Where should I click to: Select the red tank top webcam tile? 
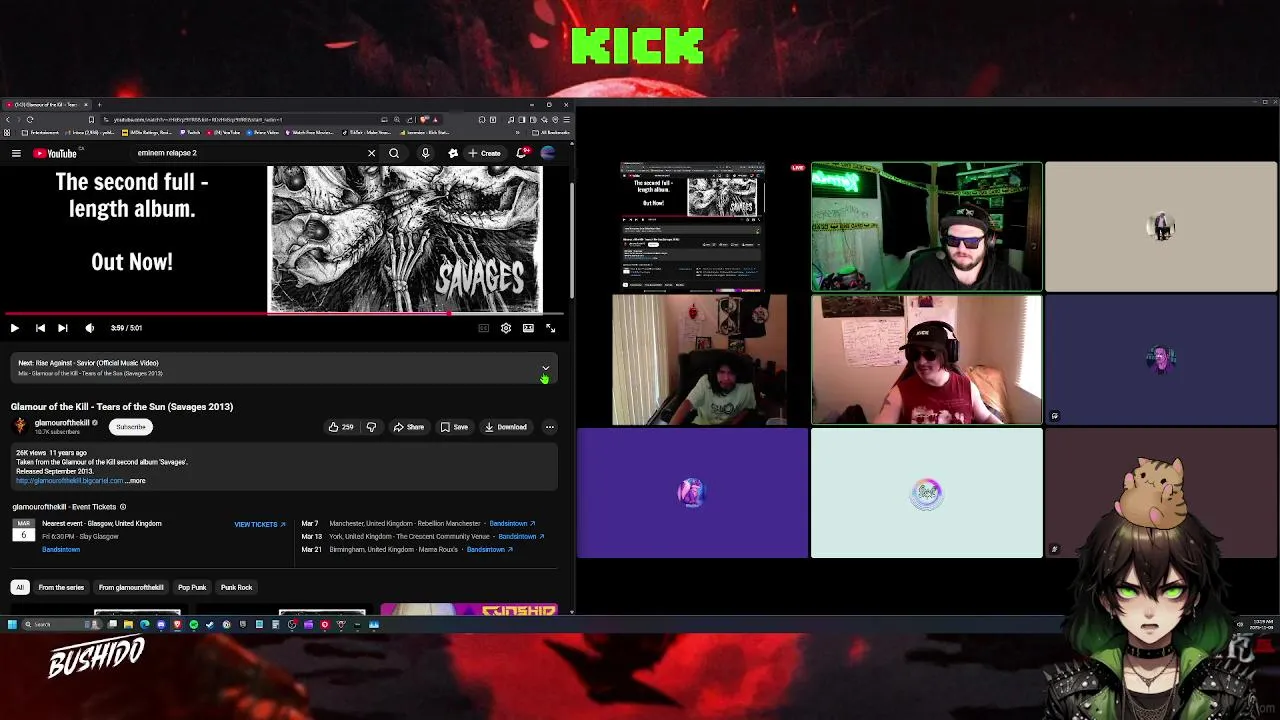click(x=926, y=359)
